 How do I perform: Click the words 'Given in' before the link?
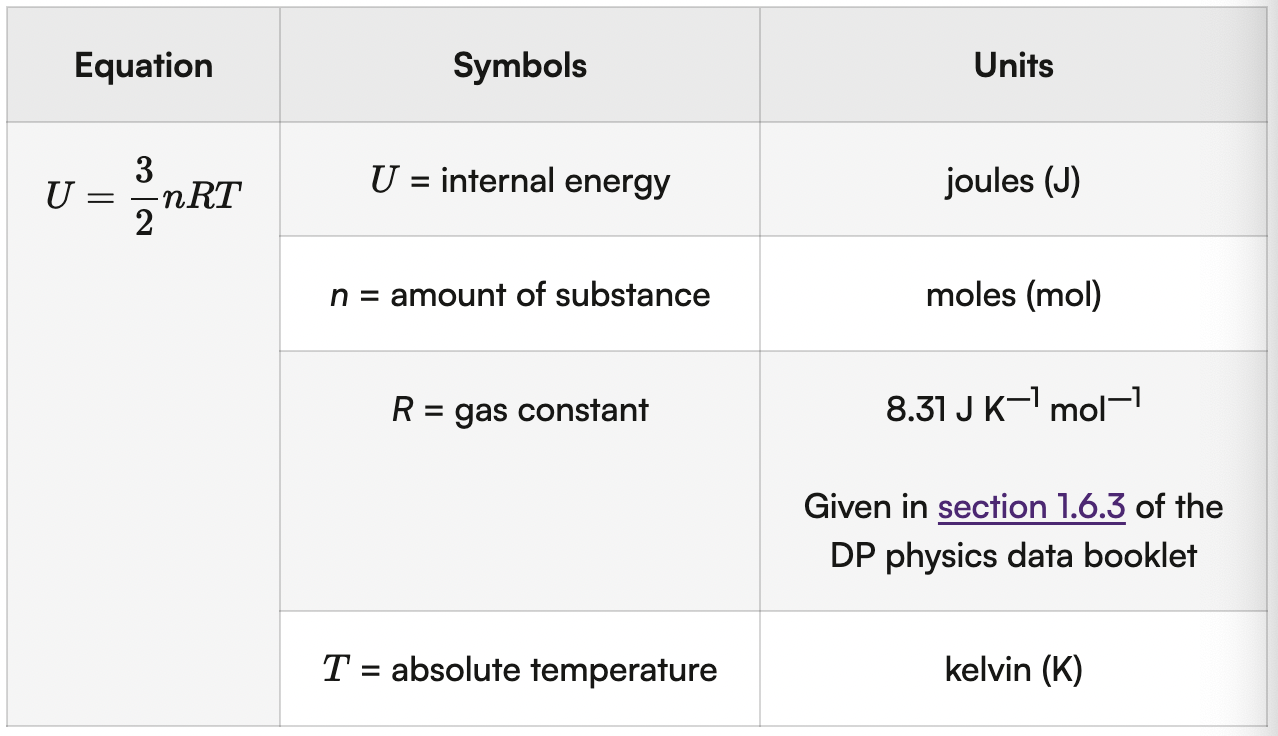tap(866, 507)
